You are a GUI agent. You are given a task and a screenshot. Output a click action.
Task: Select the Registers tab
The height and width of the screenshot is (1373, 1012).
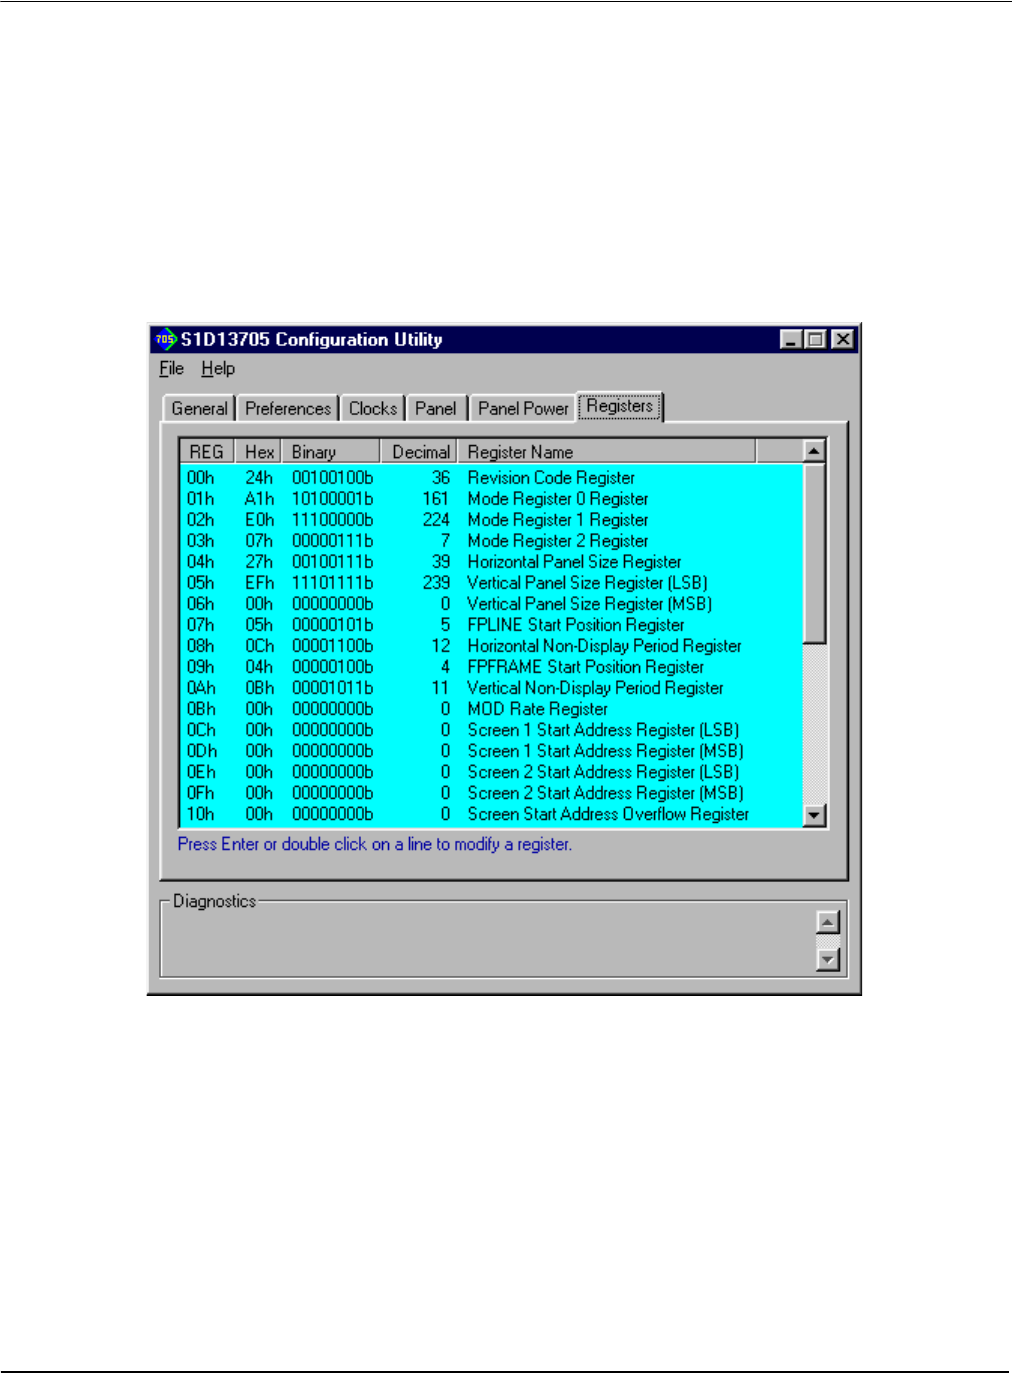(620, 406)
